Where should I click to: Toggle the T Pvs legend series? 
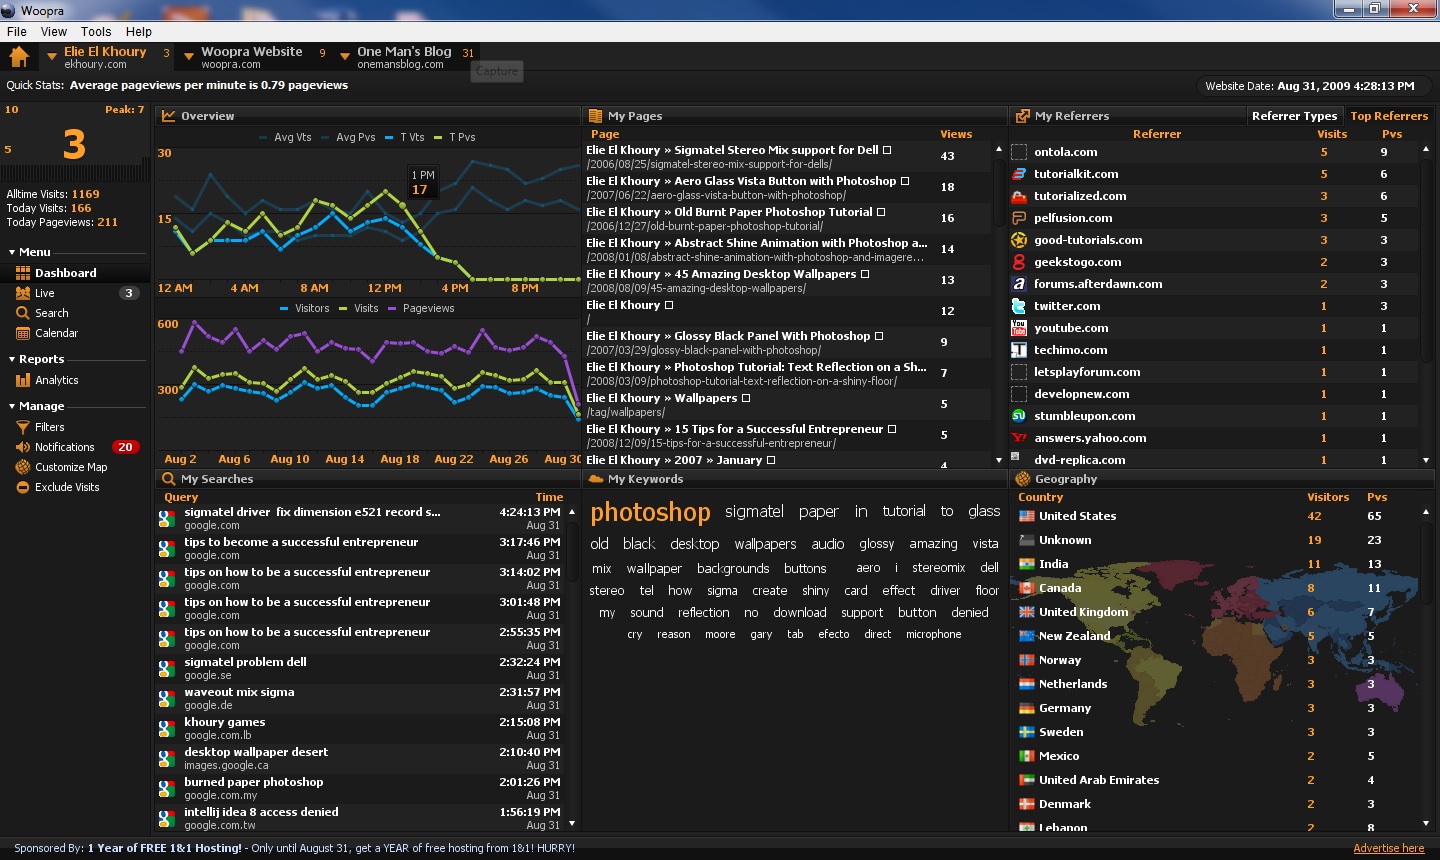coord(455,137)
